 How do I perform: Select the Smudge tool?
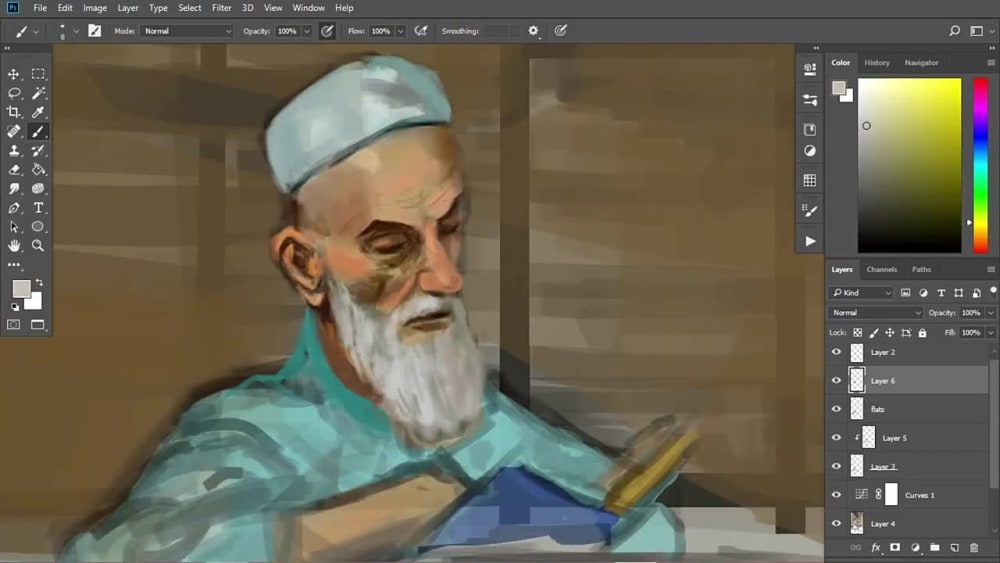point(13,189)
